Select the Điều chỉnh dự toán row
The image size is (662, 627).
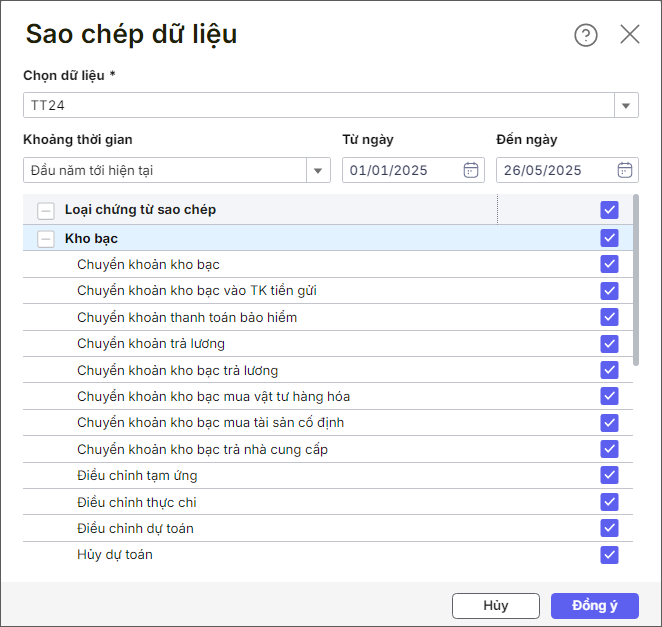point(135,528)
